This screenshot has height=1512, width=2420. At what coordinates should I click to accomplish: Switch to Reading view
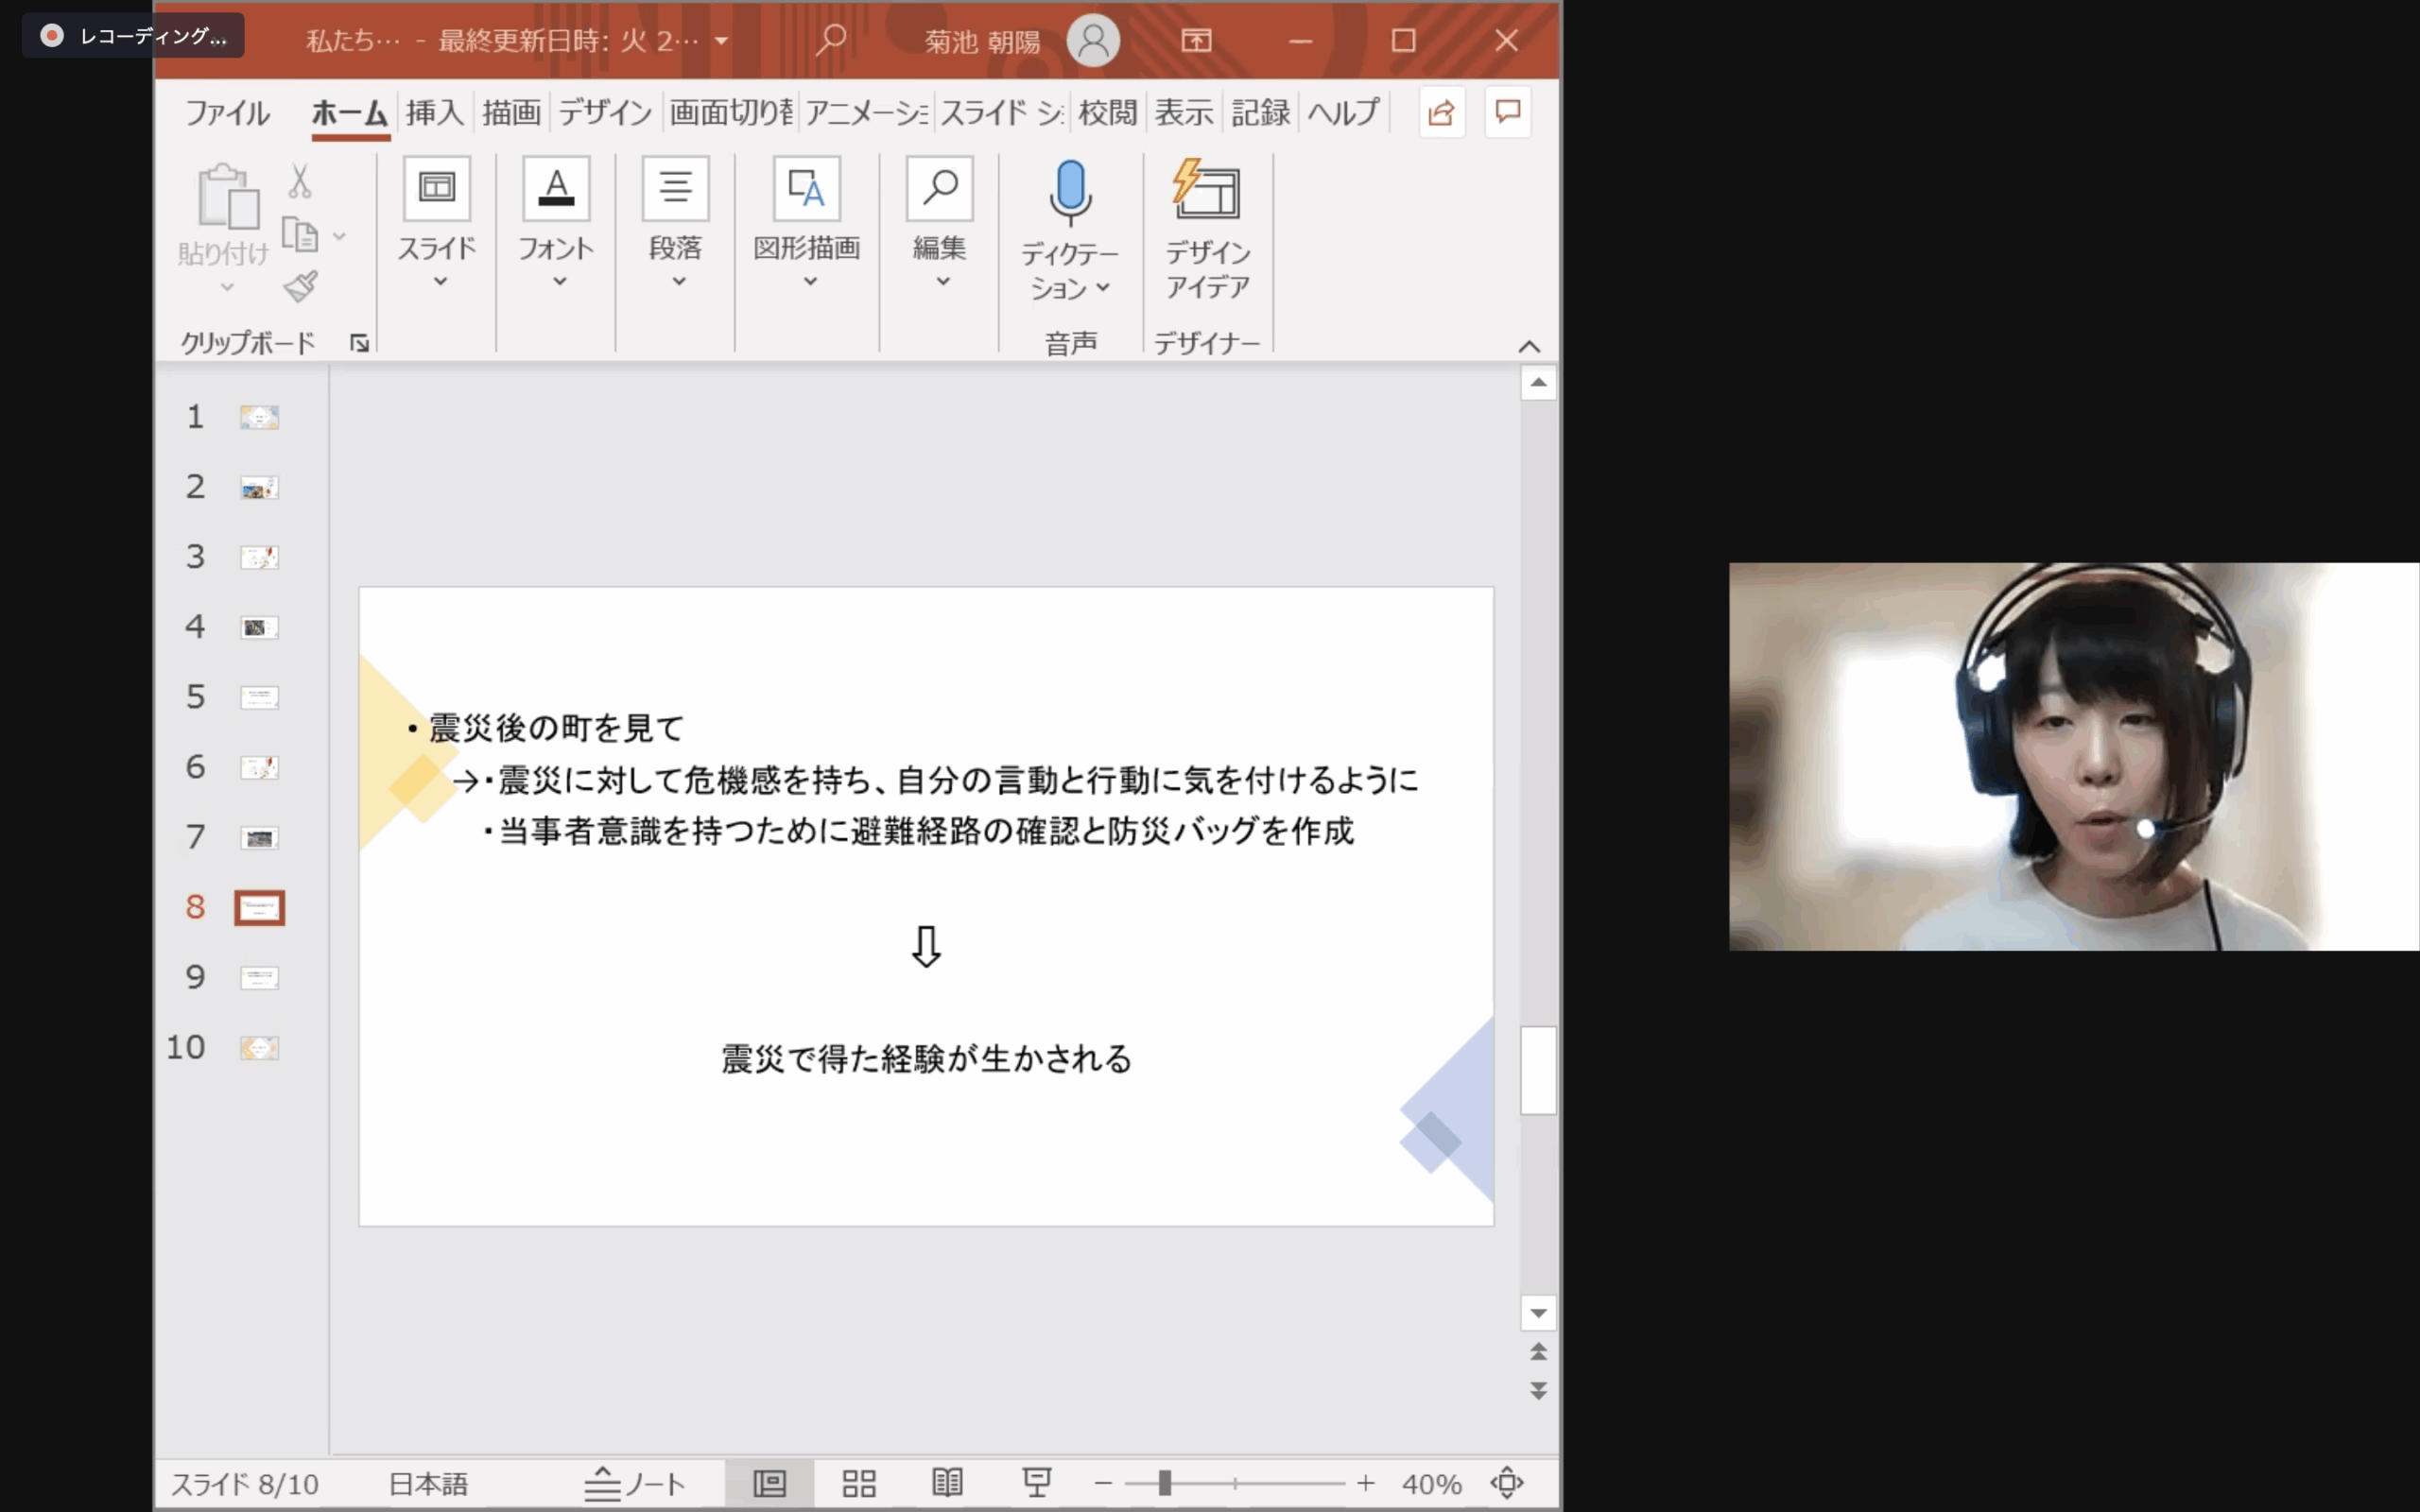[947, 1483]
